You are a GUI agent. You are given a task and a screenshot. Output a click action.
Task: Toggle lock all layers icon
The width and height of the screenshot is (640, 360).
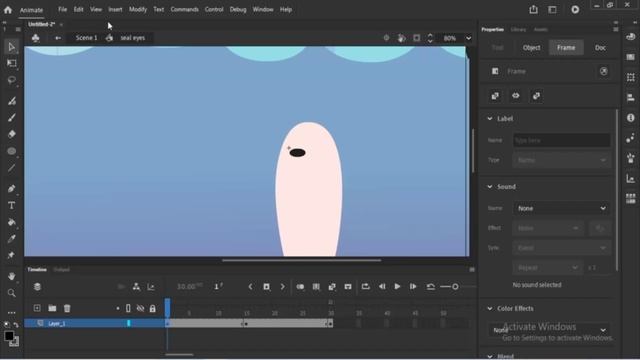(x=152, y=309)
